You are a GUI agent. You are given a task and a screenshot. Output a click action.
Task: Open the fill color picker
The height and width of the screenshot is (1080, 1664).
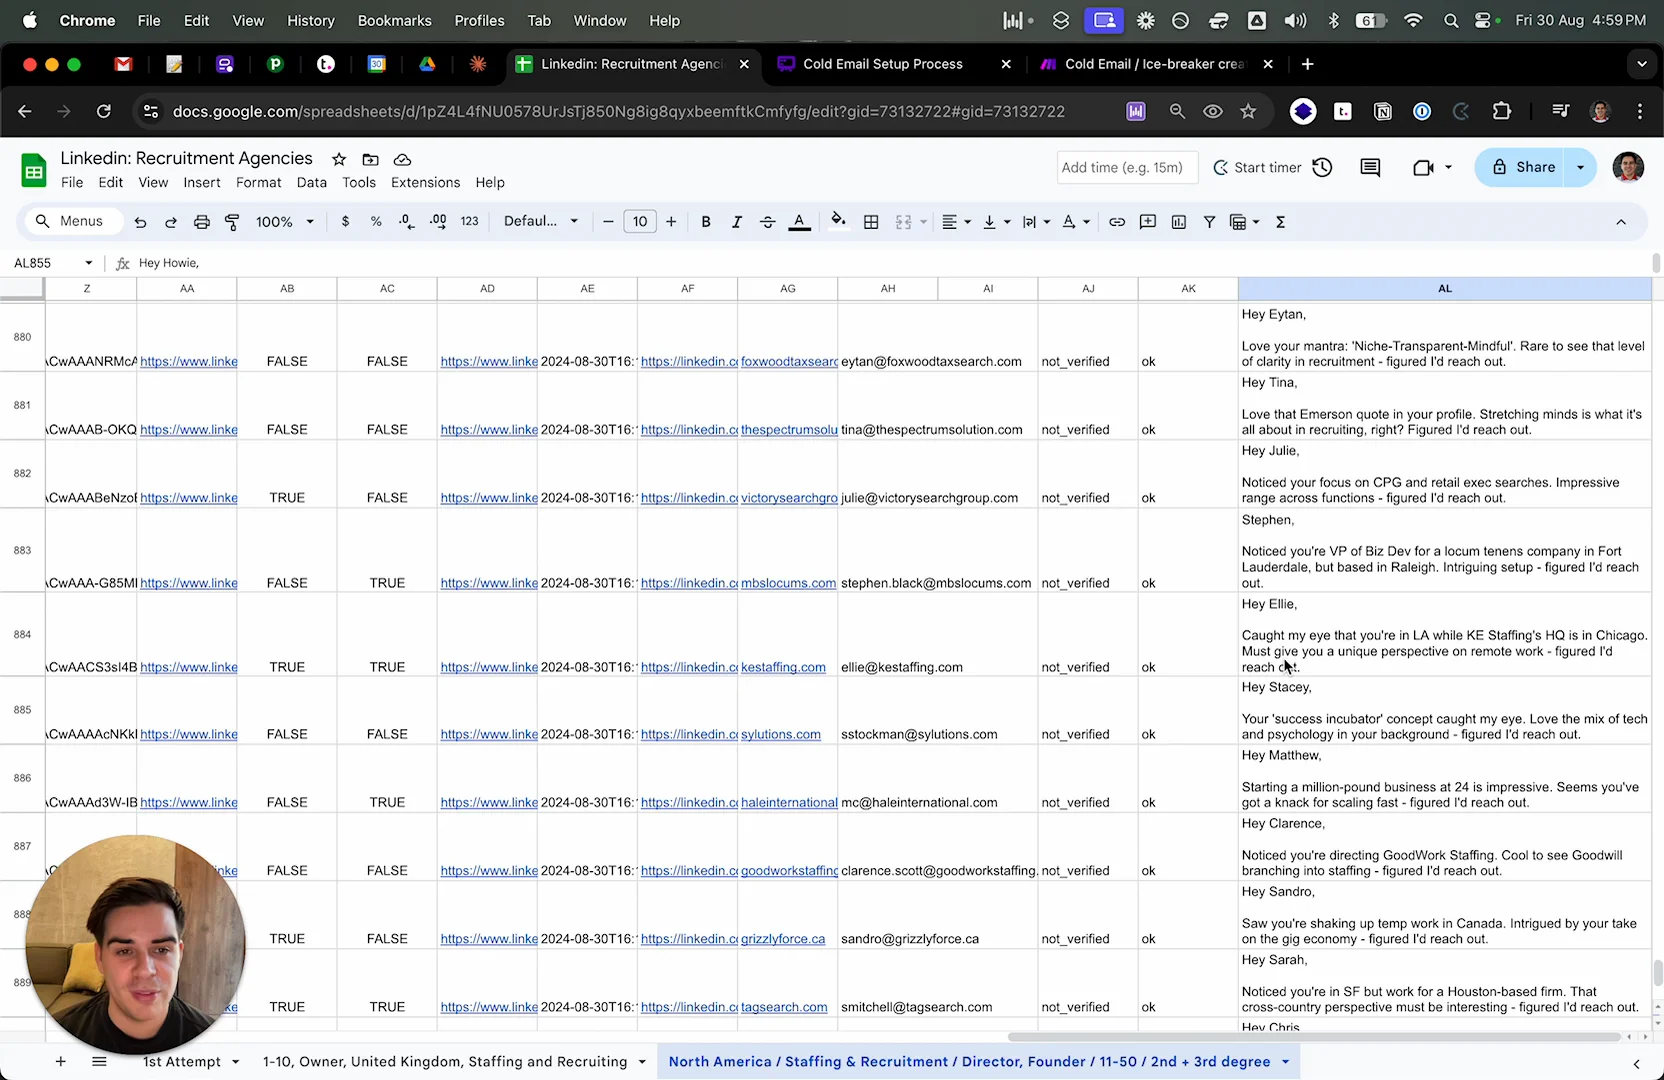coord(838,222)
